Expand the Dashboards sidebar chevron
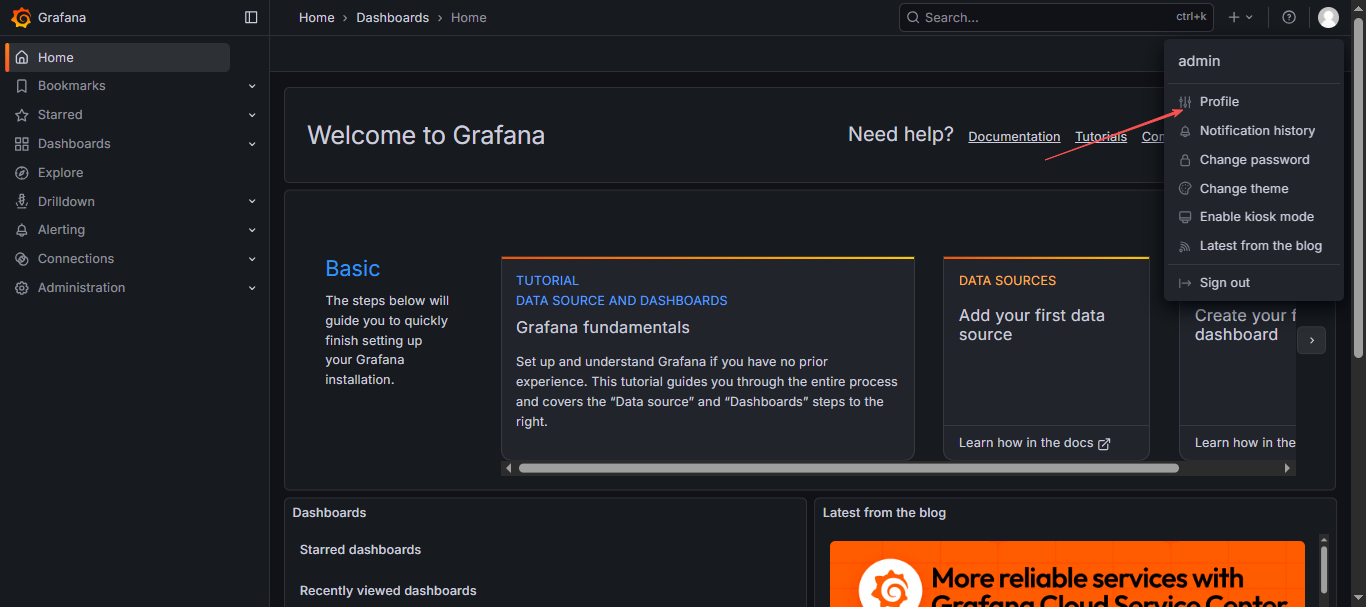This screenshot has height=607, width=1366. [x=252, y=144]
